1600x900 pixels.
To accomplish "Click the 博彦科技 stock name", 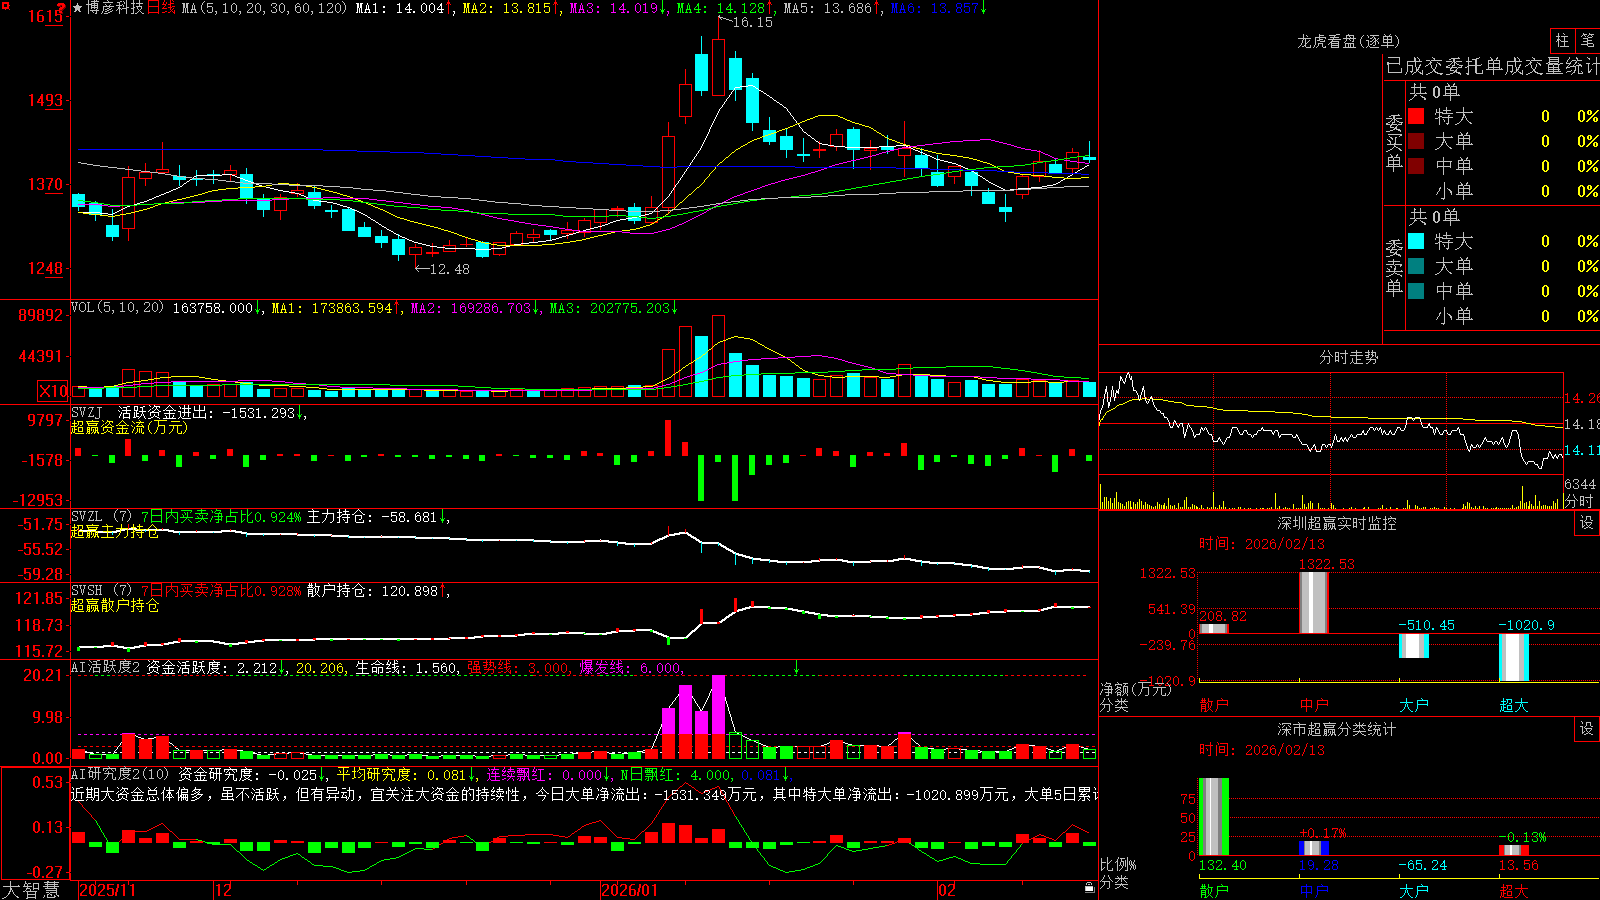I will click(115, 8).
